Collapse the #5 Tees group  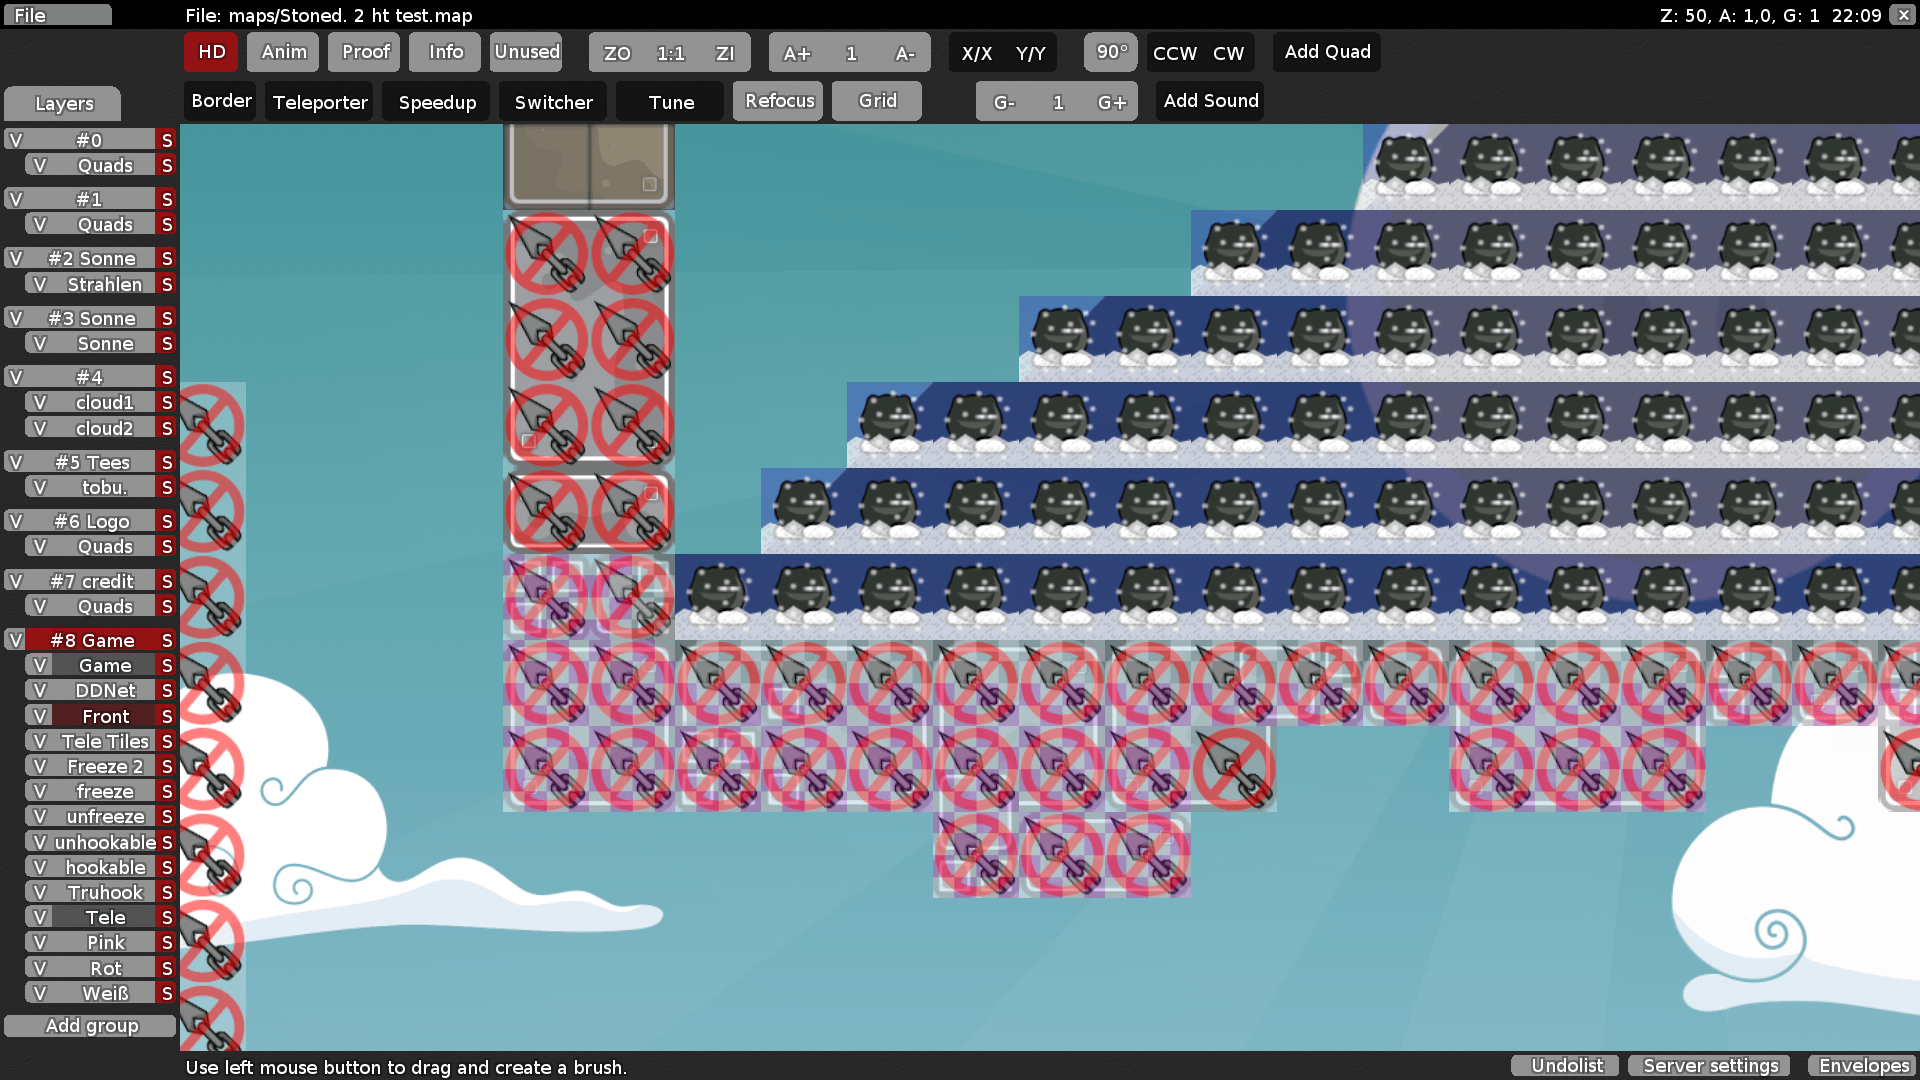point(95,462)
